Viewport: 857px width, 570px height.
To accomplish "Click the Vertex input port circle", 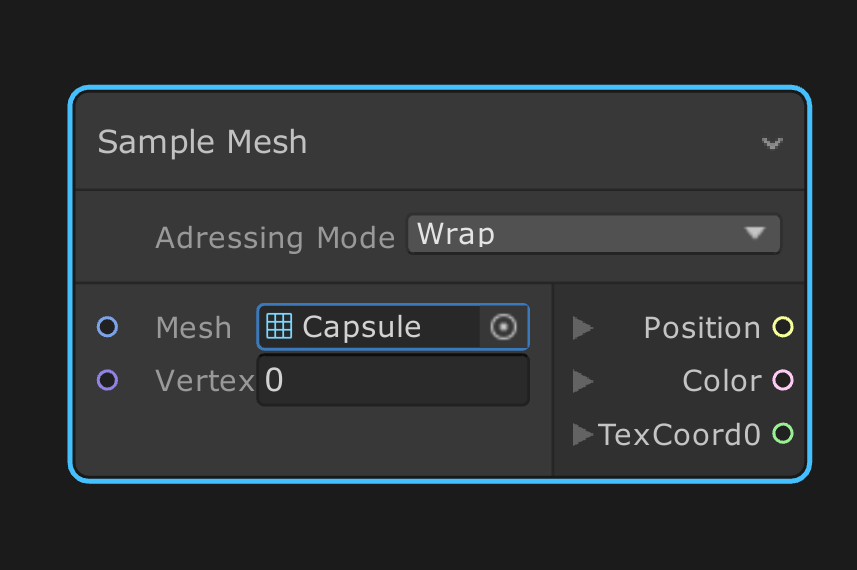I will [107, 380].
